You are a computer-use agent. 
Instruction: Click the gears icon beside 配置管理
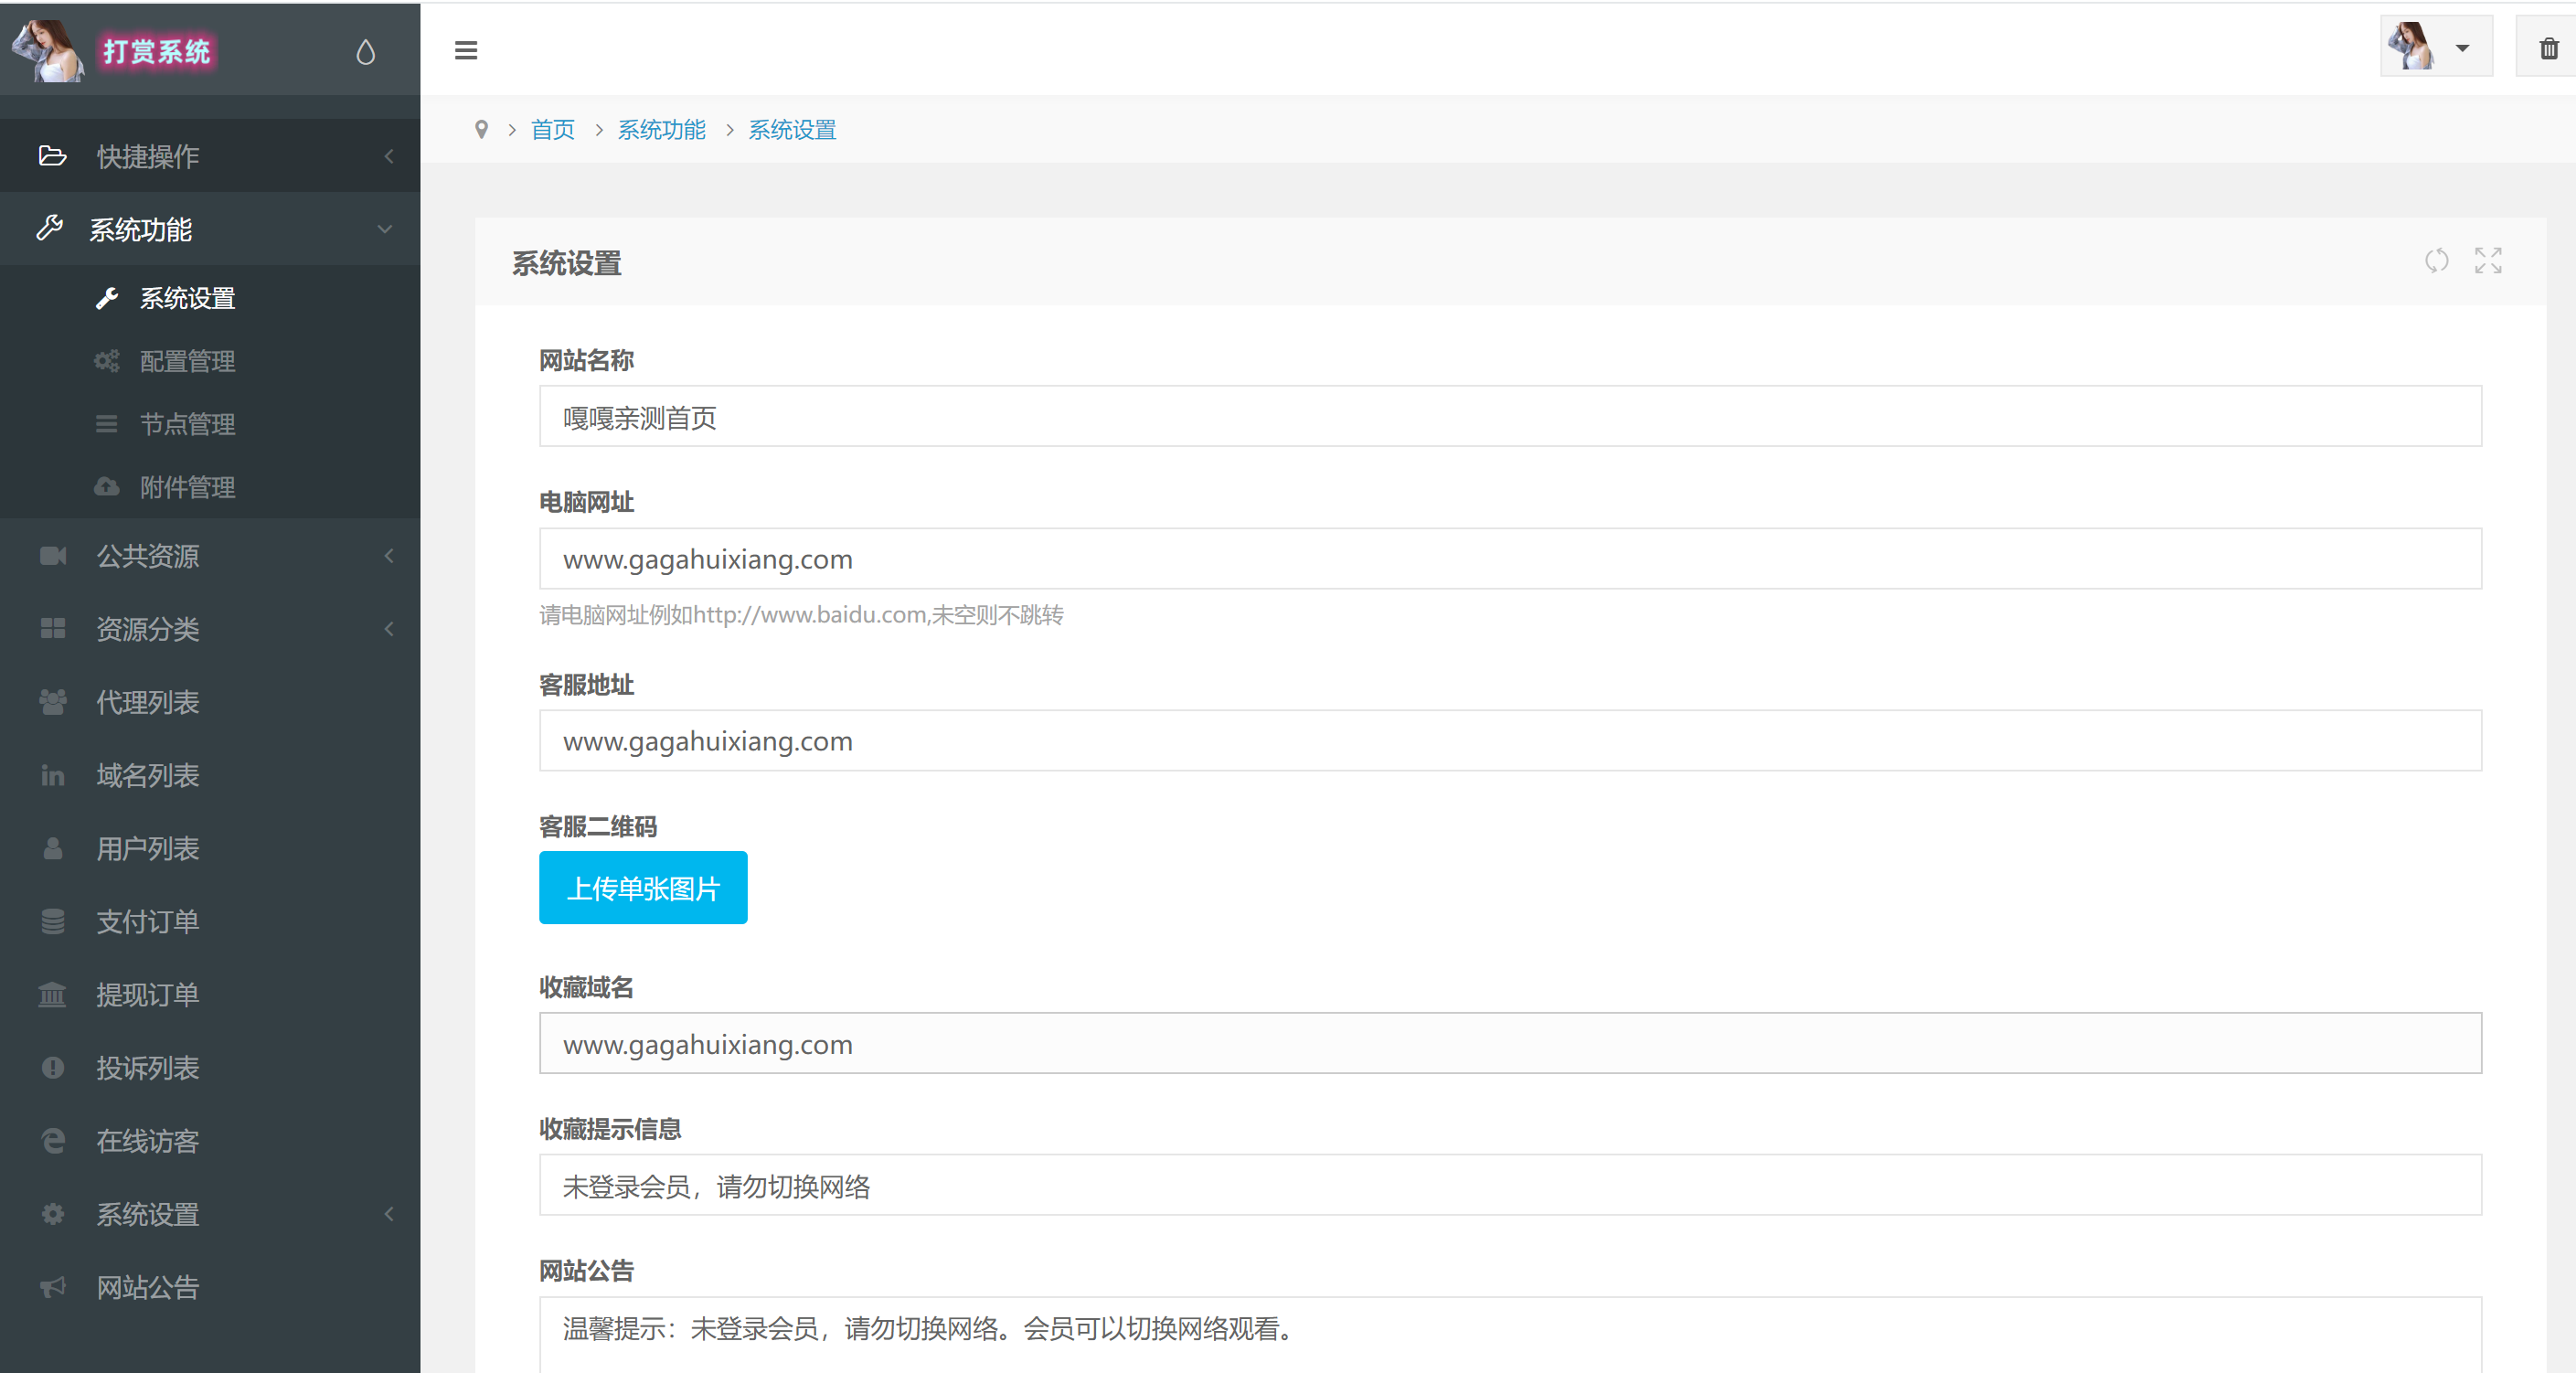[107, 361]
